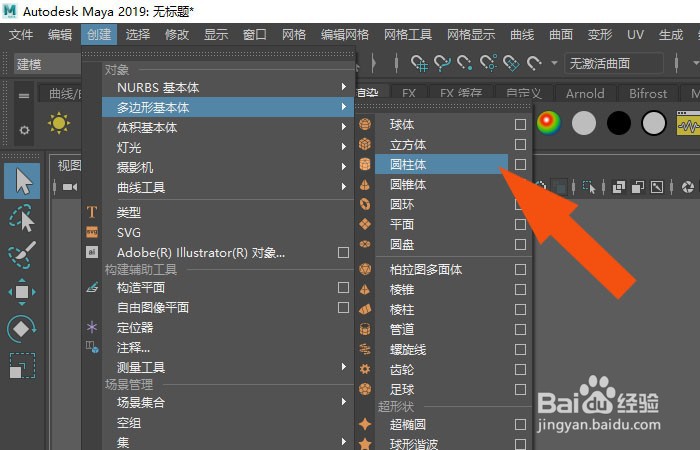Click the snap to point magnet icon
This screenshot has height=450, width=700.
point(464,63)
